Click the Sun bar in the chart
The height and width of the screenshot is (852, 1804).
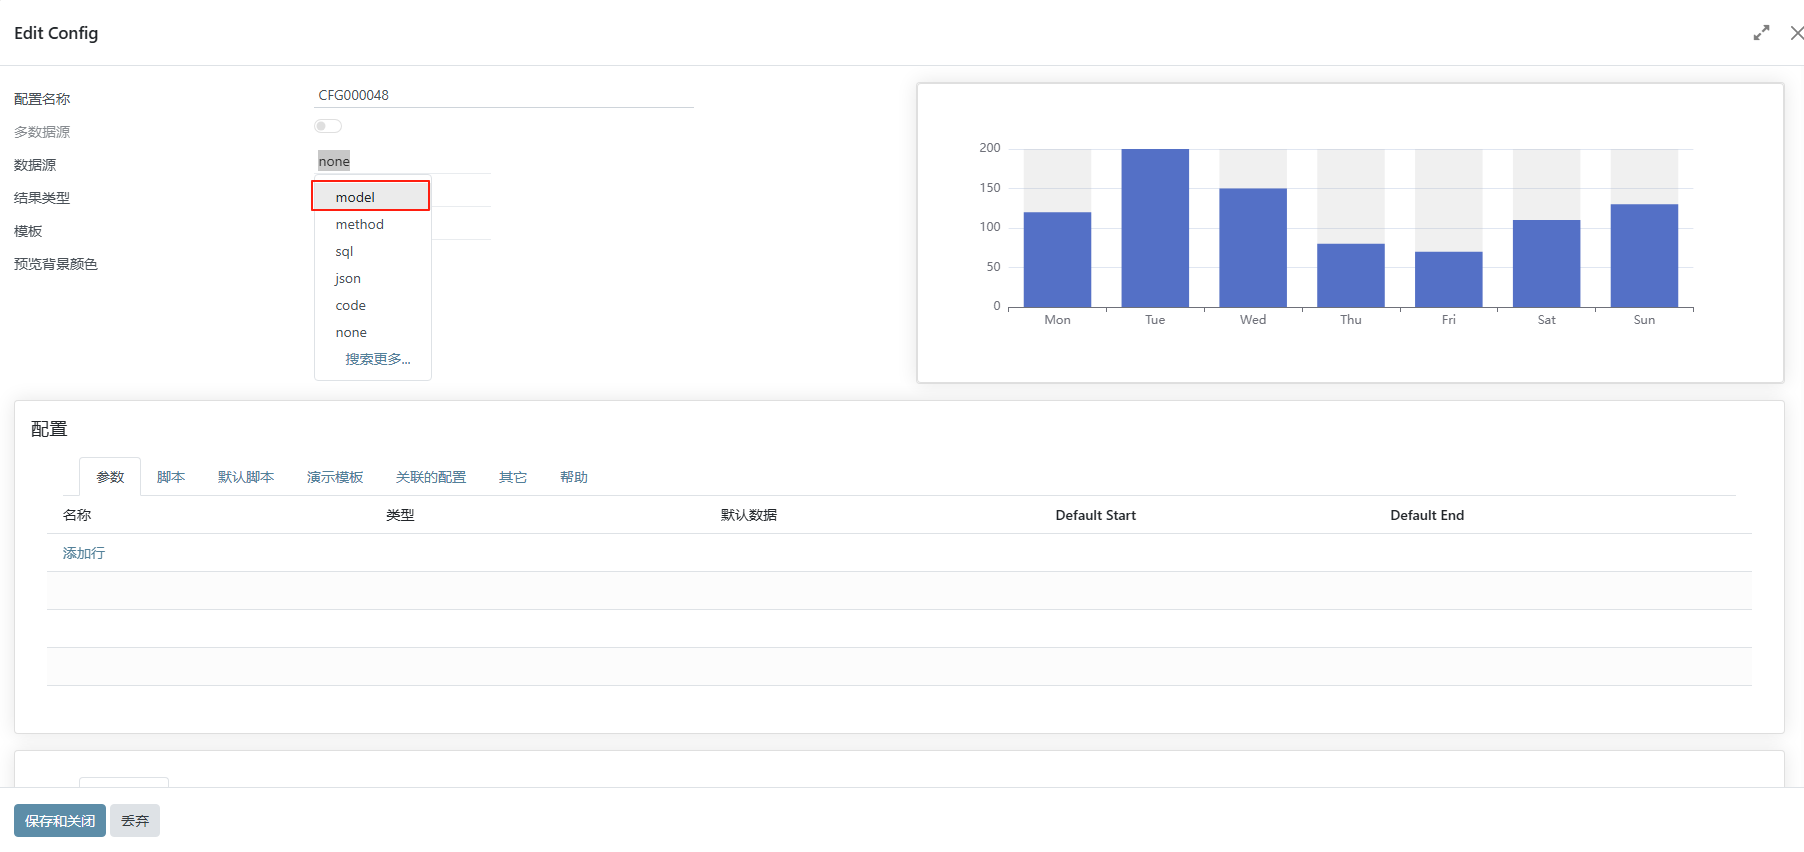click(1644, 256)
